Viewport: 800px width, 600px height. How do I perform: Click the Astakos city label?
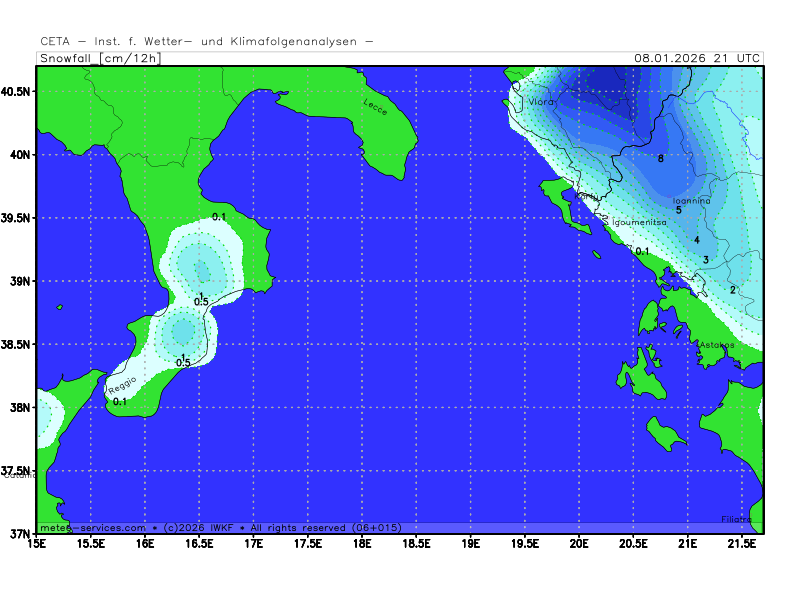pos(716,345)
